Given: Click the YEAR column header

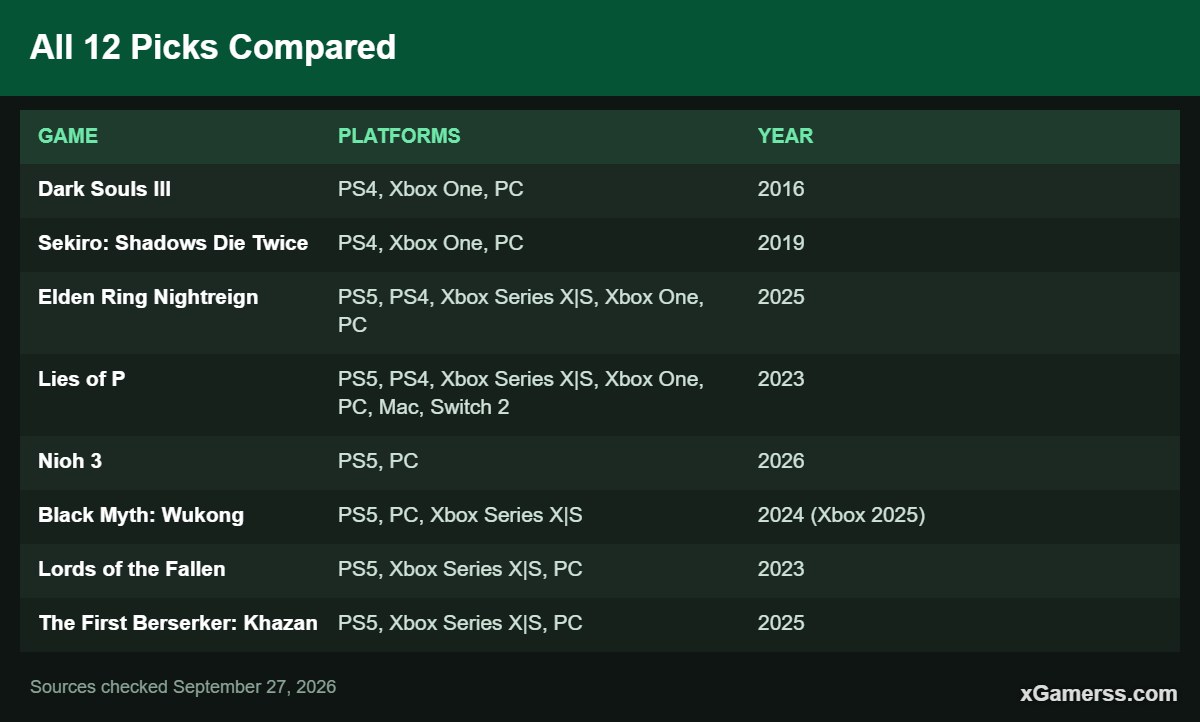Looking at the screenshot, I should point(785,136).
